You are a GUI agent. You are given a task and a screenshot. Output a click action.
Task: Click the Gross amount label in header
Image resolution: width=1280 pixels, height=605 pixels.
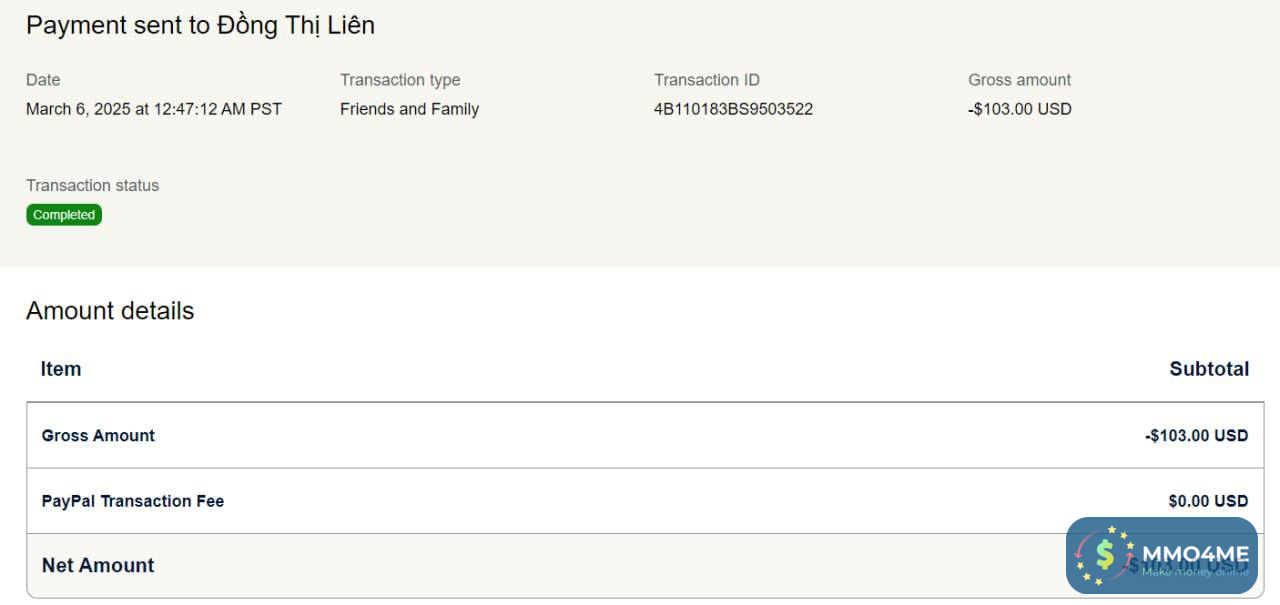[1019, 80]
